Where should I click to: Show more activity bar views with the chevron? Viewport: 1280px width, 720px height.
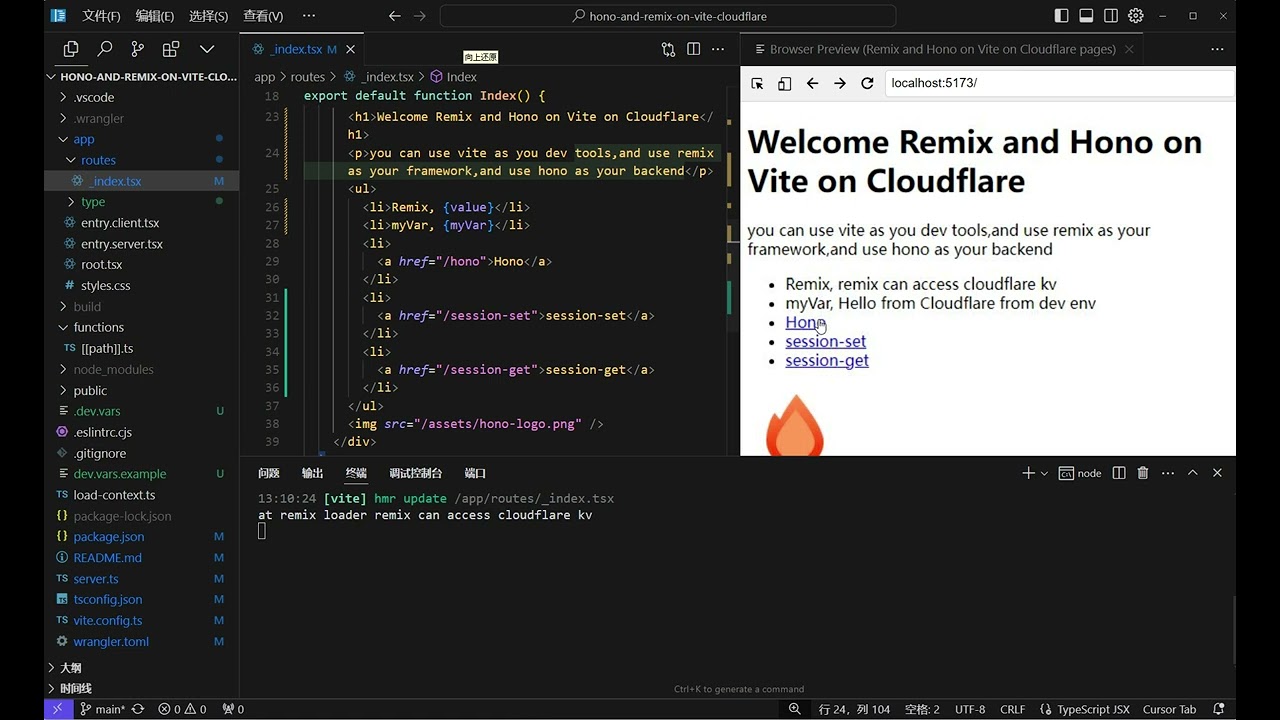(x=207, y=49)
